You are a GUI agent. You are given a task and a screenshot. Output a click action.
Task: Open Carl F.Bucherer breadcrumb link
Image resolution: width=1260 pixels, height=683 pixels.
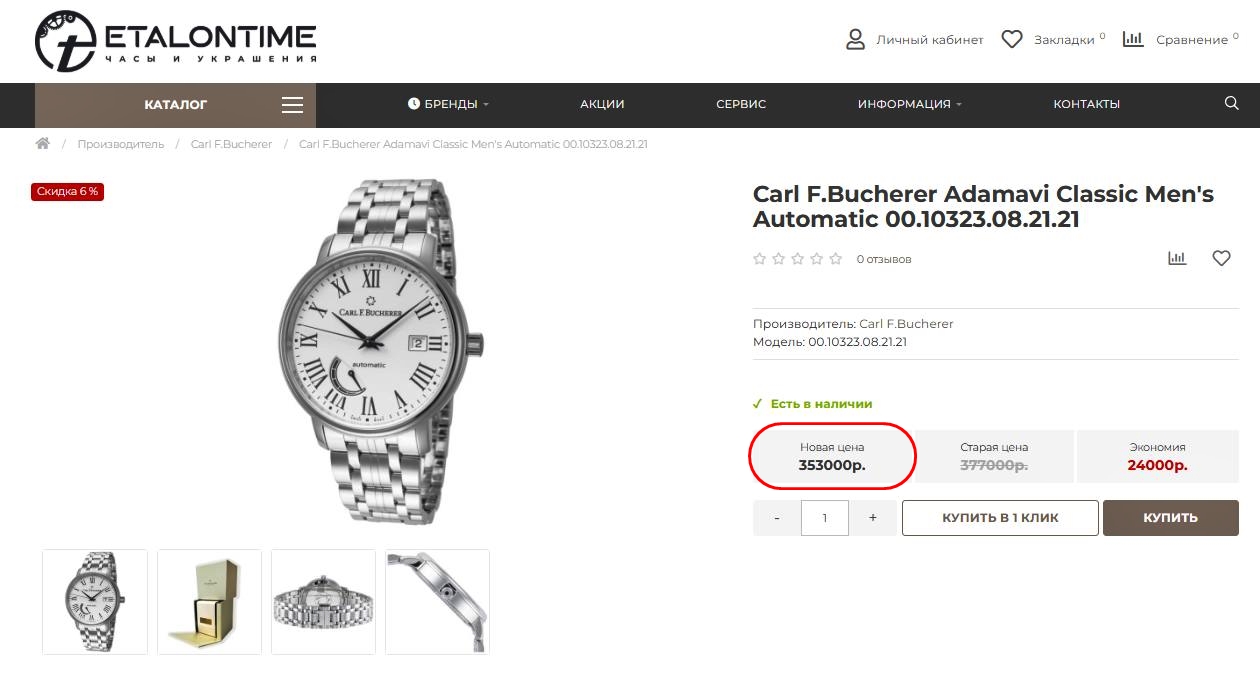[231, 144]
